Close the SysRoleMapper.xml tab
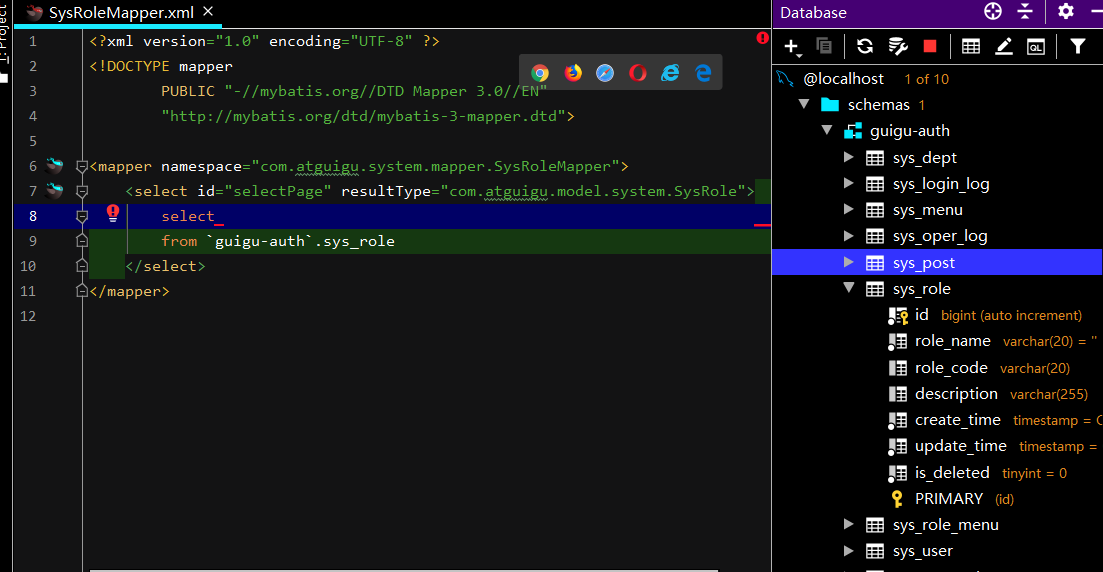1103x572 pixels. [208, 11]
